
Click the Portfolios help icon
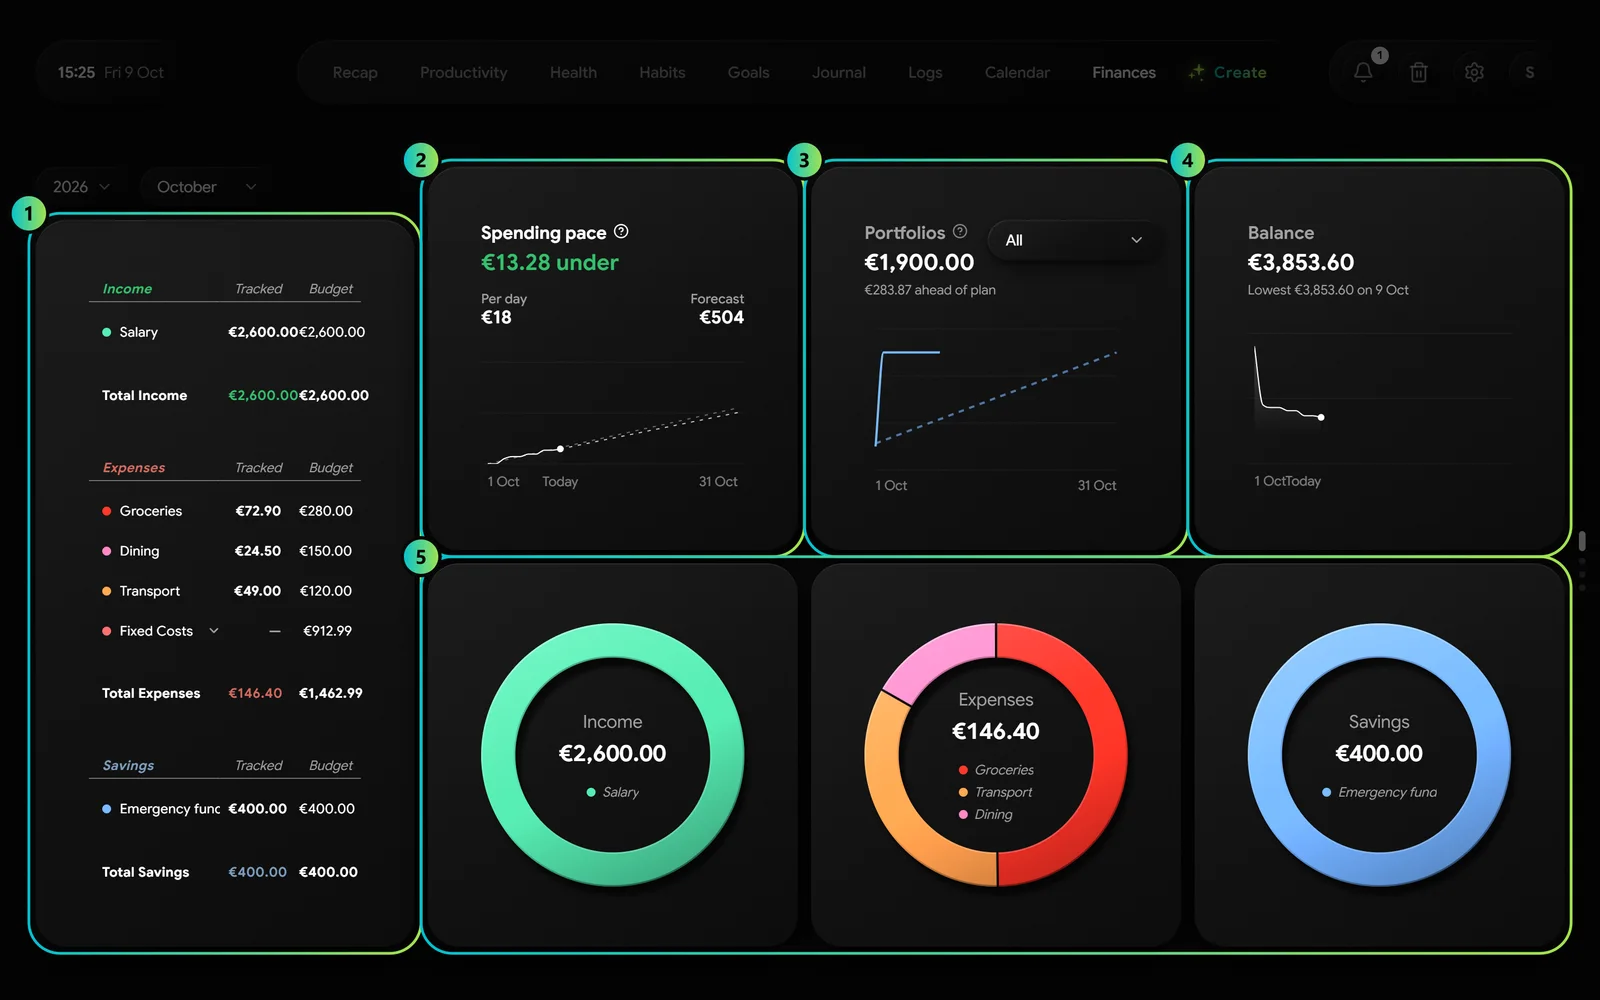(960, 232)
